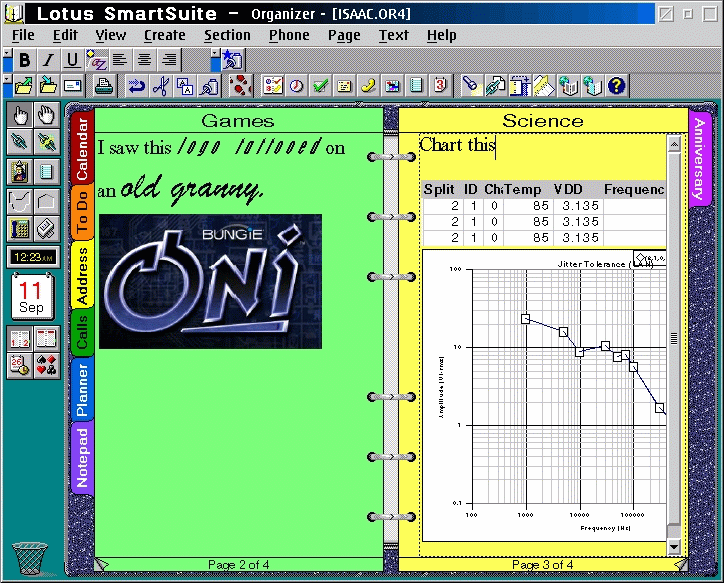This screenshot has width=724, height=583.
Task: Open Help with the question mark icon
Action: point(616,86)
